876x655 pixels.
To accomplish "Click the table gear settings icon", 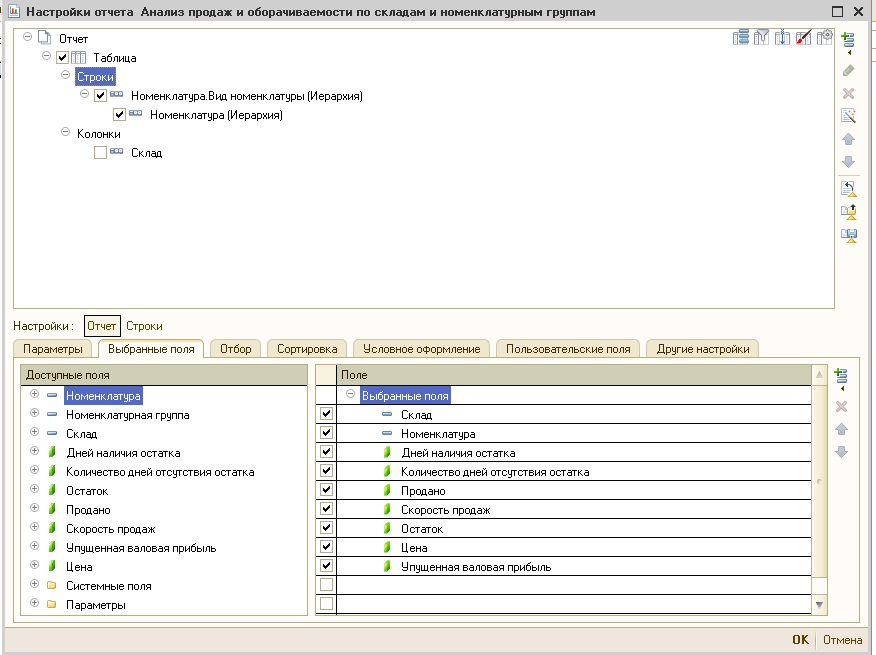I will 824,38.
